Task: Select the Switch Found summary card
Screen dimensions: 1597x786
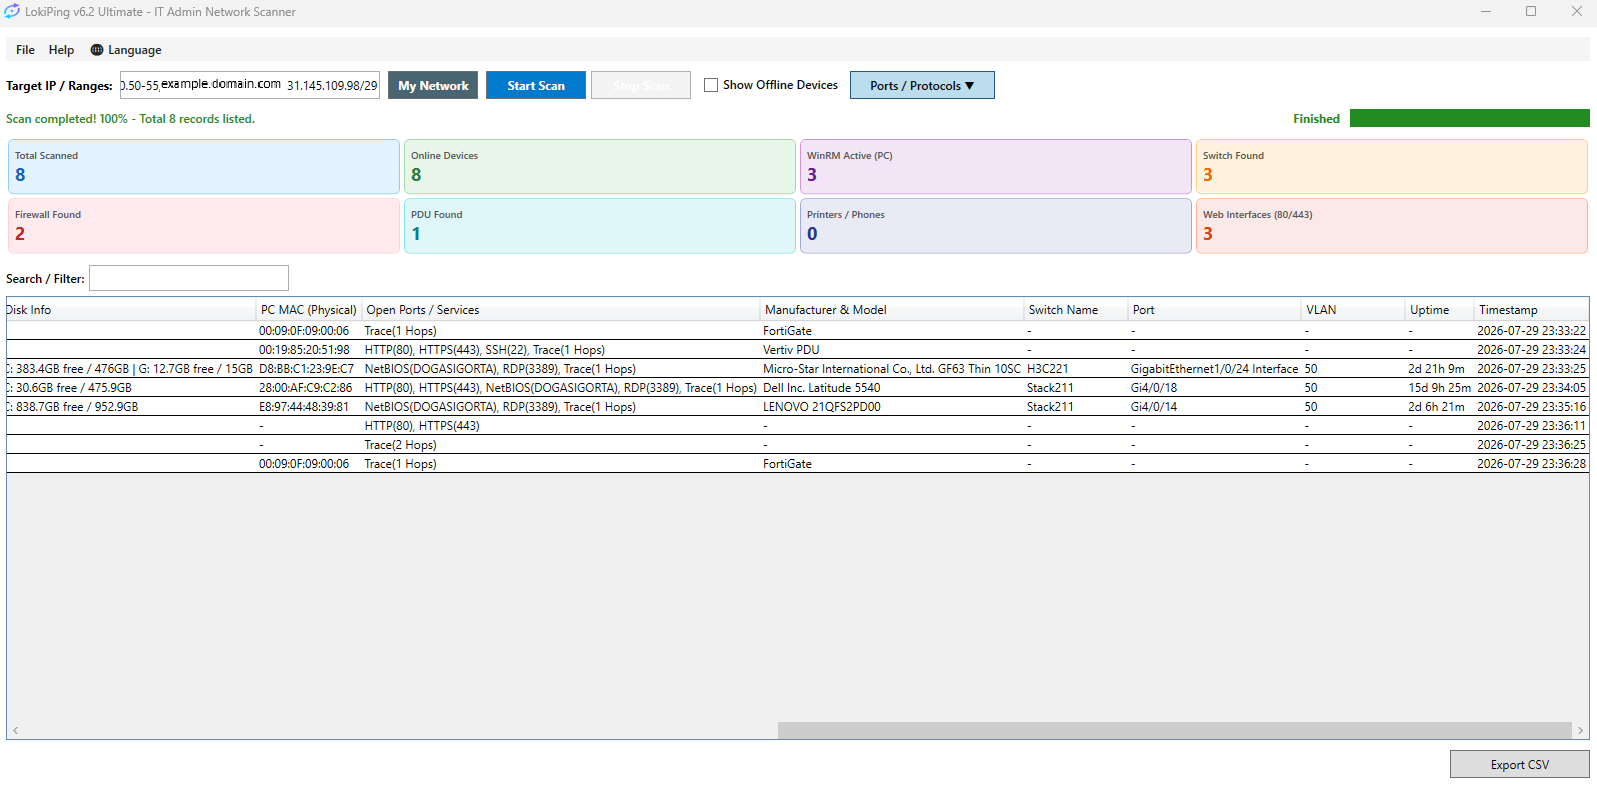Action: pos(1392,166)
